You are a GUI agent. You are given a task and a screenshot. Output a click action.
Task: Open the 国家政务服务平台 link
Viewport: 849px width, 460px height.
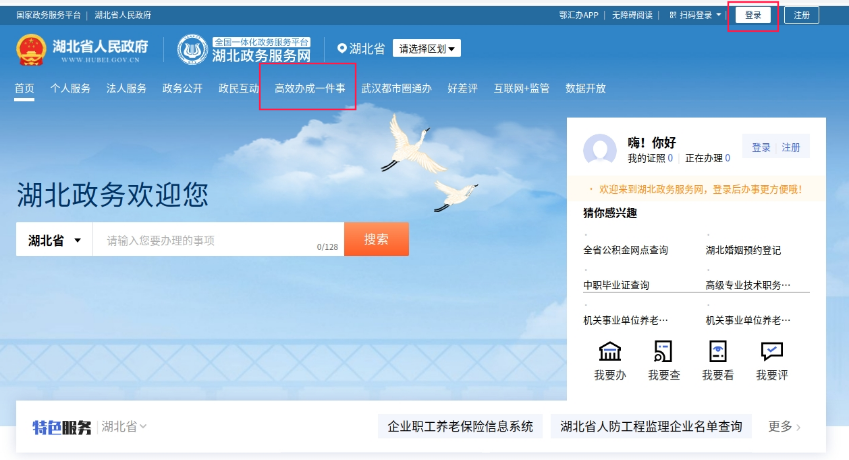point(48,15)
